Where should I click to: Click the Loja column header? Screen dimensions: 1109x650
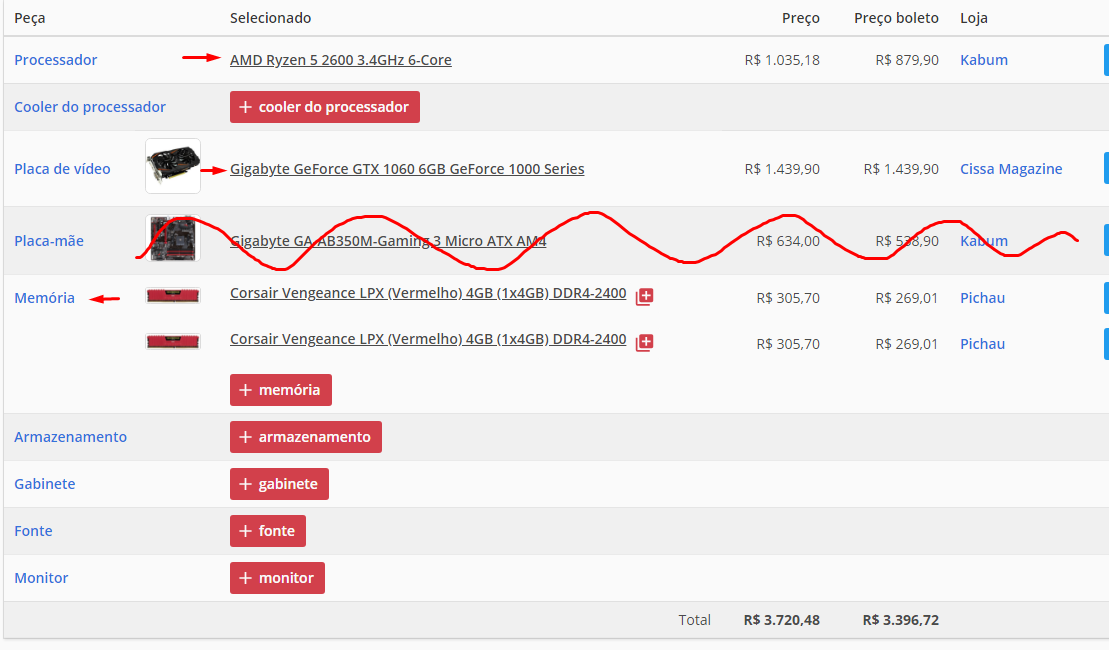tap(974, 18)
